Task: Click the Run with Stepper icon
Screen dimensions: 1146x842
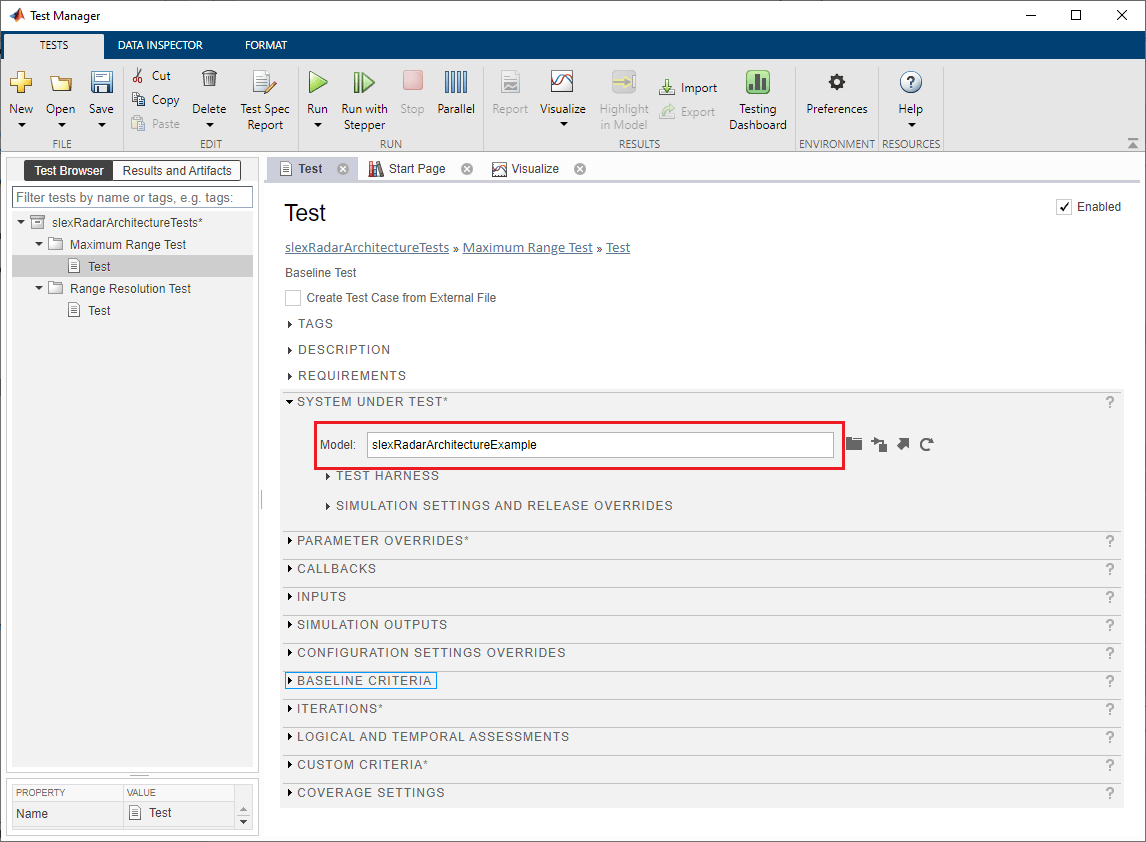Action: tap(364, 83)
